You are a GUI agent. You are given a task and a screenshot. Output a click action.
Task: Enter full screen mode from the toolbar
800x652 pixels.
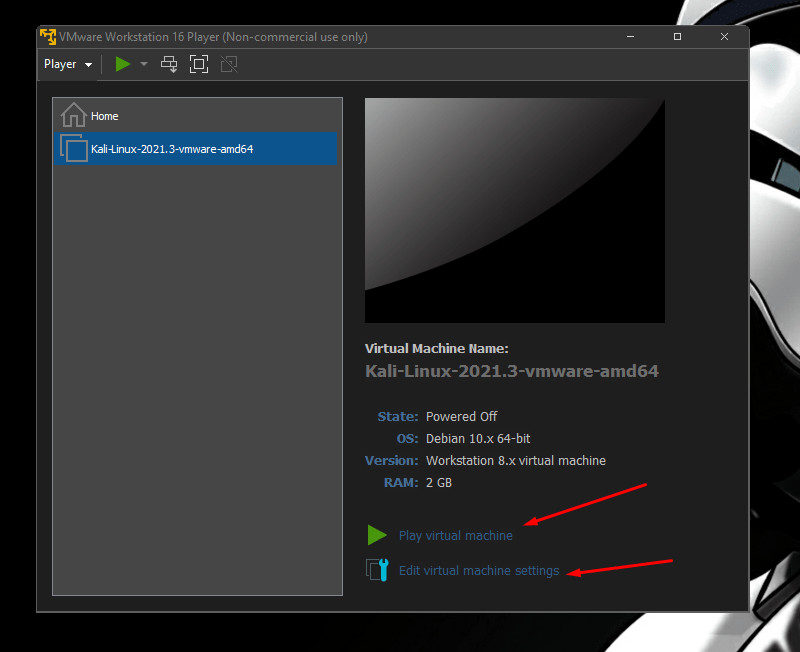click(199, 64)
